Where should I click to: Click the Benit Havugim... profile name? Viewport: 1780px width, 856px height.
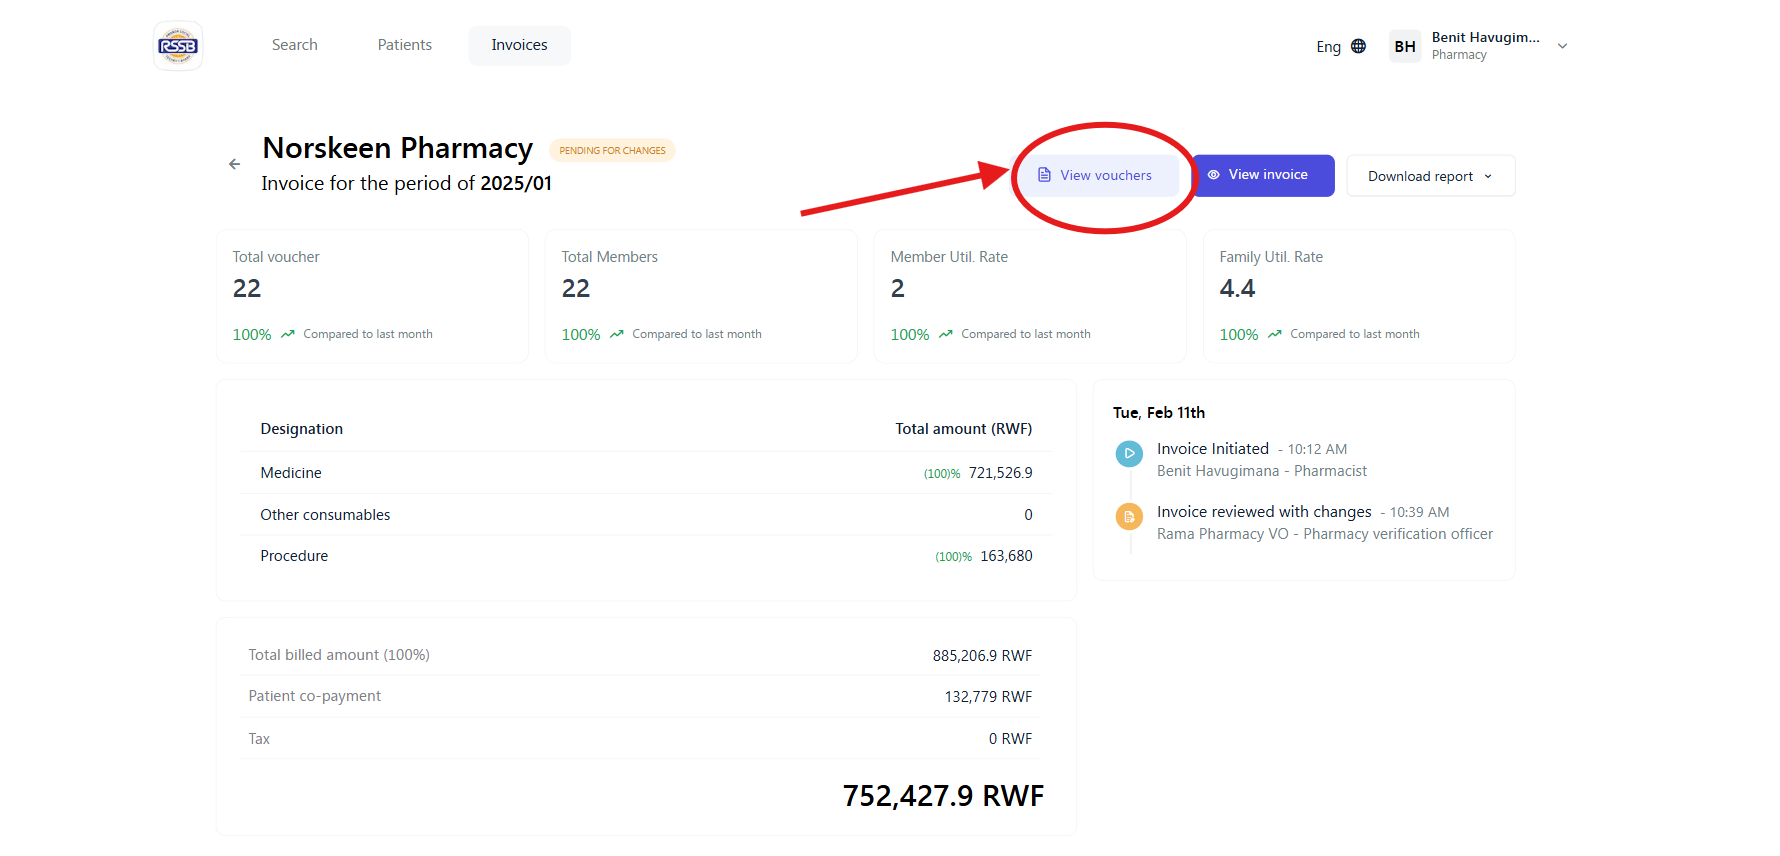(x=1485, y=37)
